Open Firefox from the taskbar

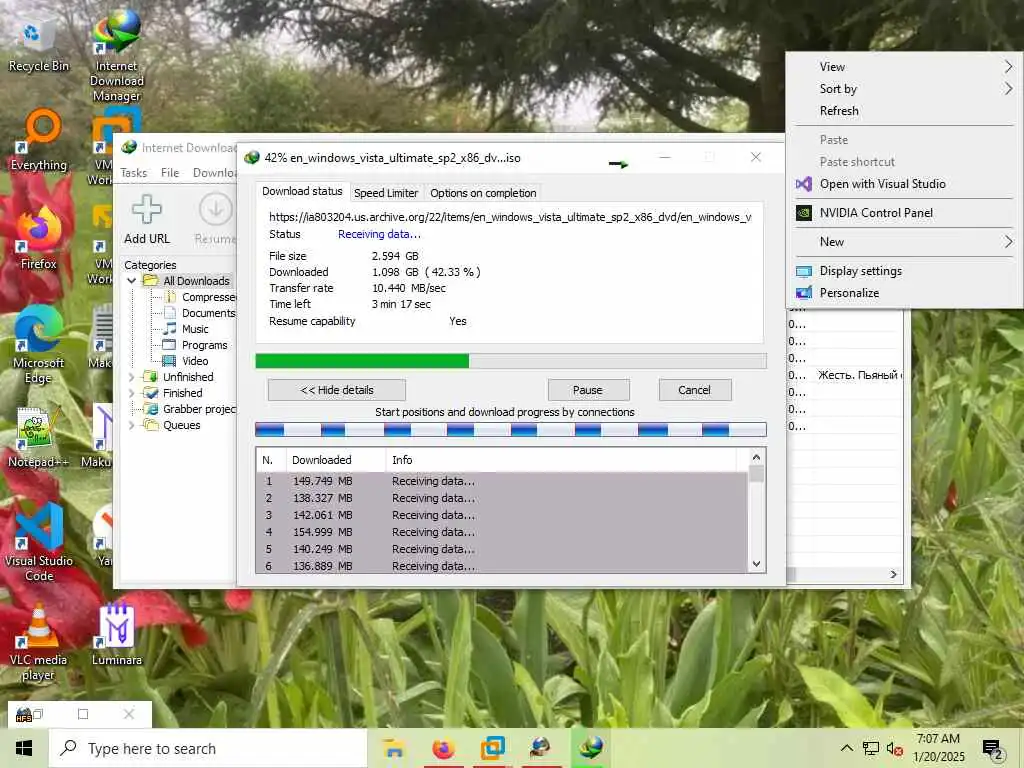tap(443, 748)
